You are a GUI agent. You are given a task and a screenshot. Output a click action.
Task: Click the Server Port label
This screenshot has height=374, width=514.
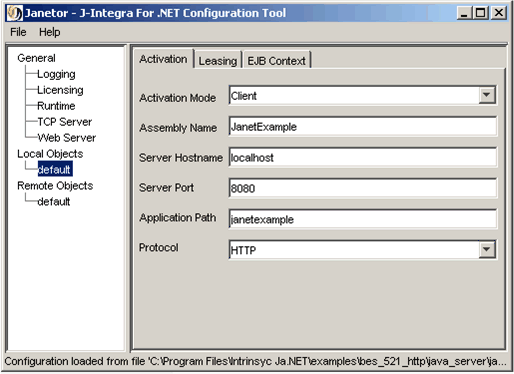coord(166,188)
